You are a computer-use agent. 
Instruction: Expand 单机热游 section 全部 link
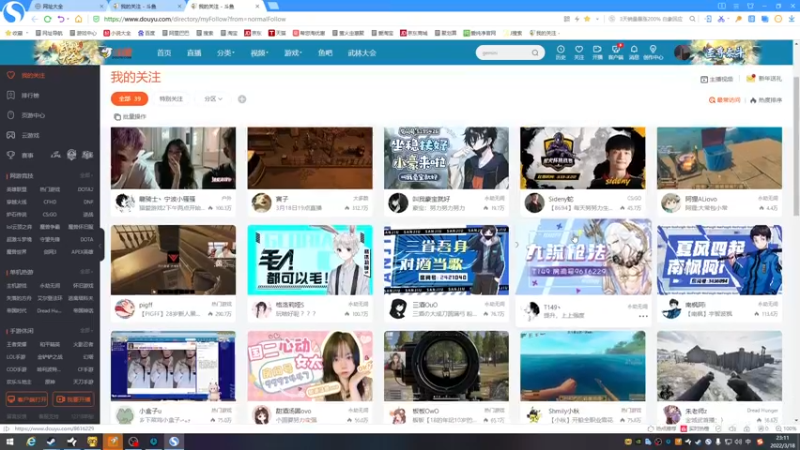click(x=85, y=272)
